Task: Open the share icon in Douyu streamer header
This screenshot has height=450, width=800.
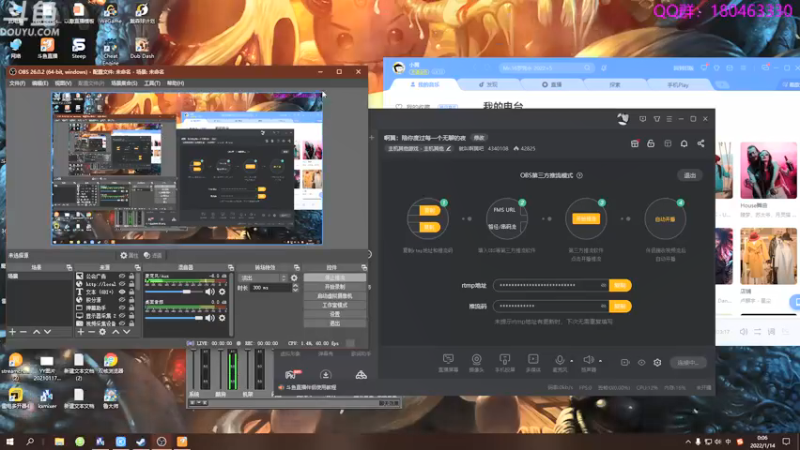Action: (701, 144)
